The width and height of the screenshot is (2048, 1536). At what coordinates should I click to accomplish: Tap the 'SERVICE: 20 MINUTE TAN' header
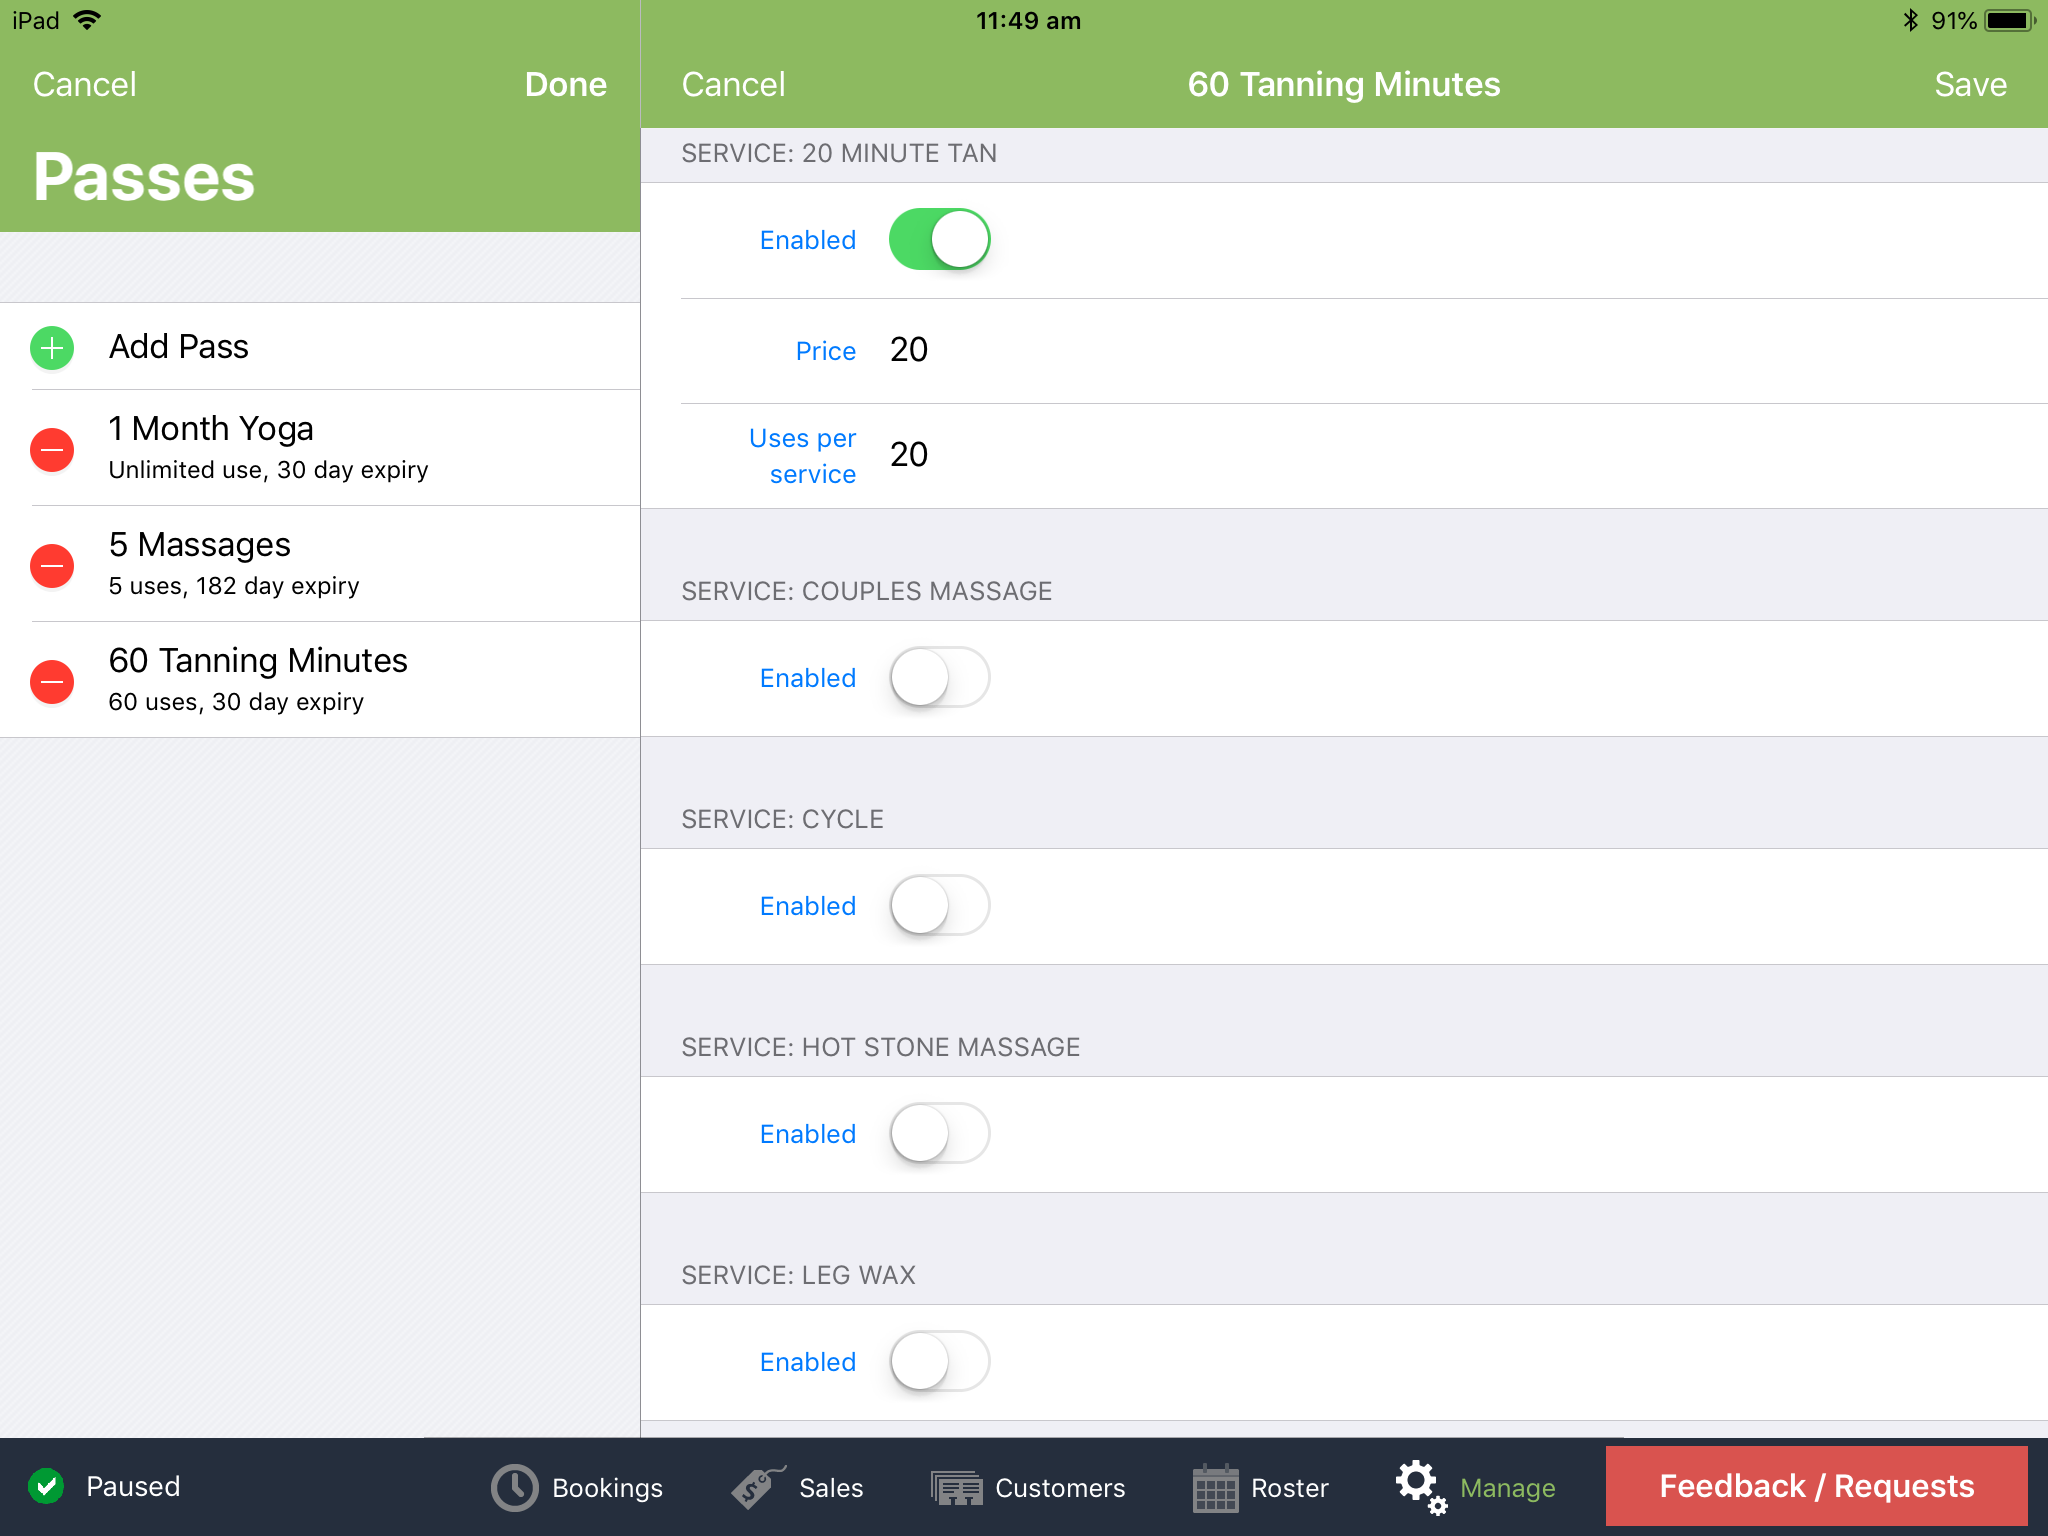[x=839, y=153]
